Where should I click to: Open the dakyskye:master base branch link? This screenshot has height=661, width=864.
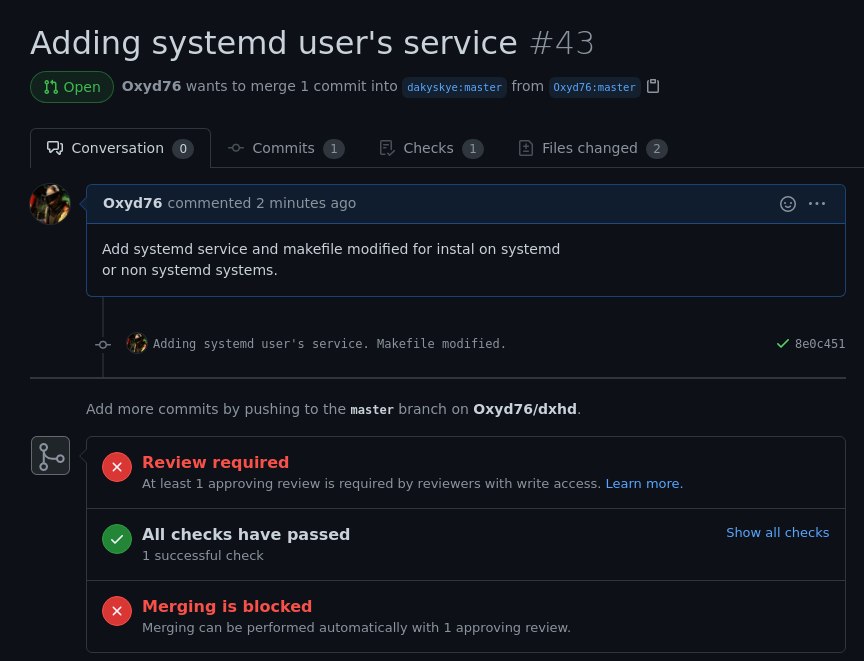click(x=454, y=87)
